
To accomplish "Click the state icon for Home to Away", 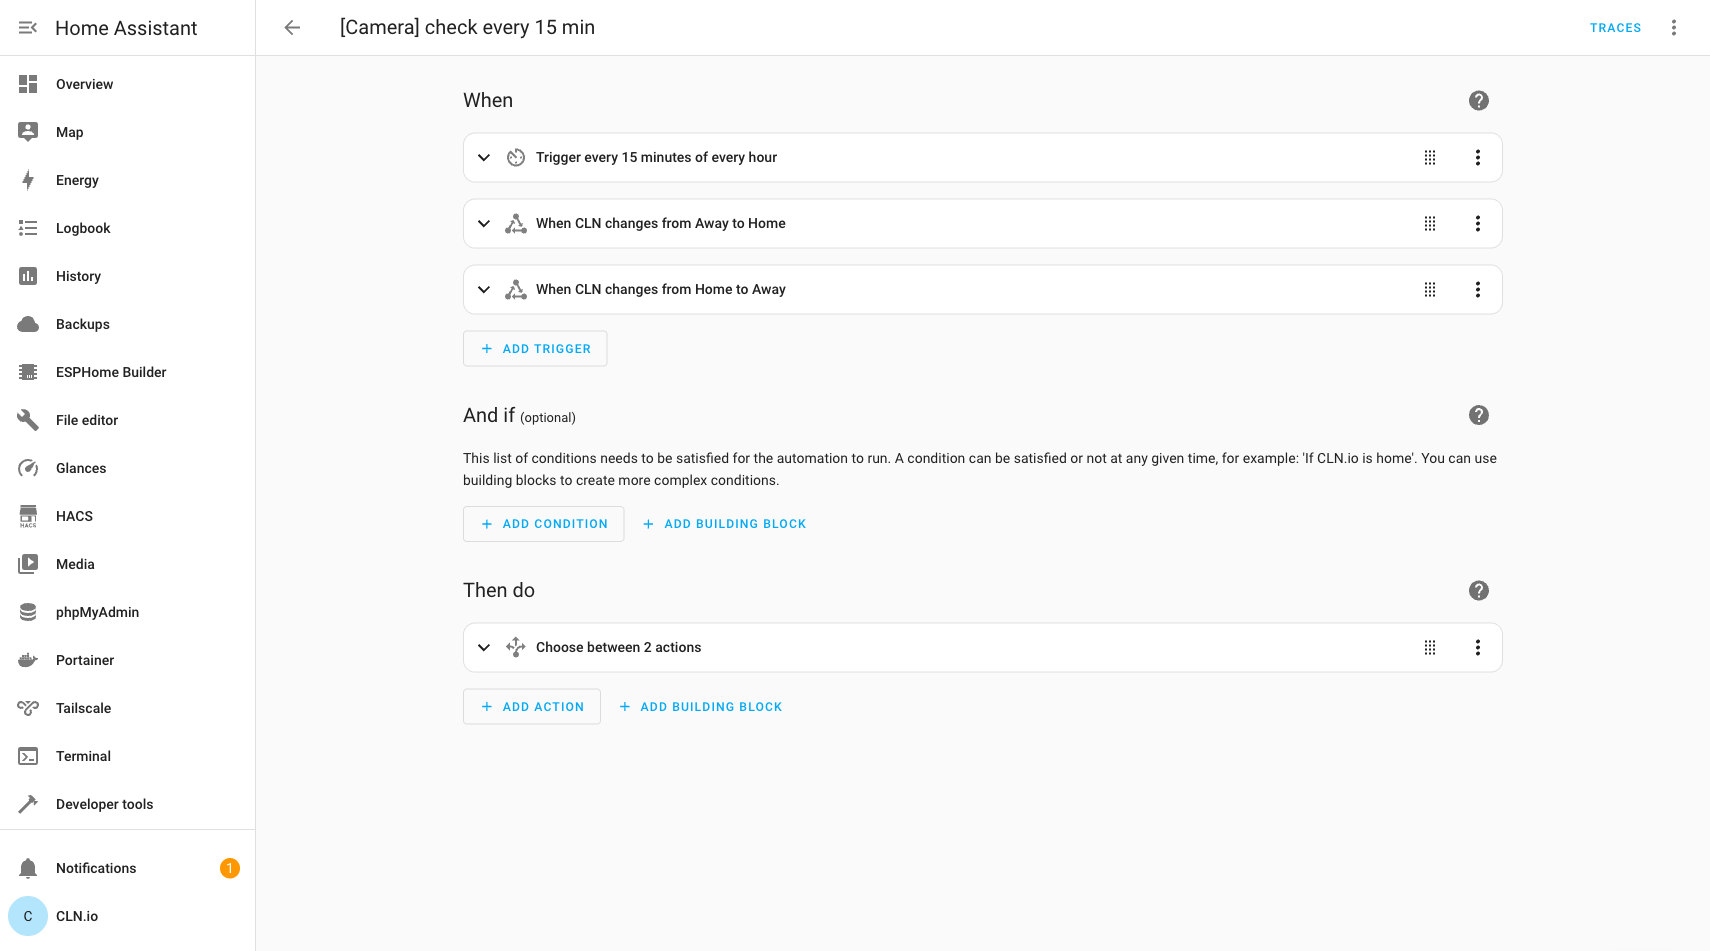I will 516,290.
